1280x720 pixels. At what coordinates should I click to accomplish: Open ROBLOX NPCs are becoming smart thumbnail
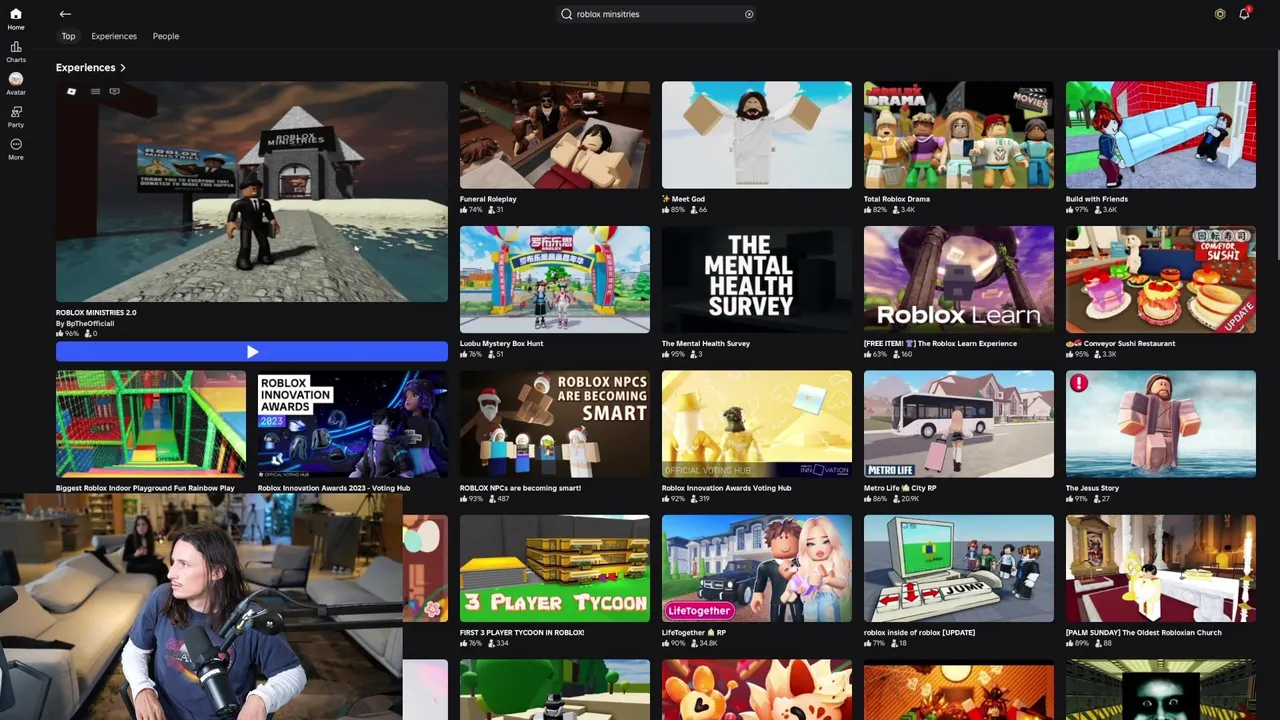click(x=555, y=424)
